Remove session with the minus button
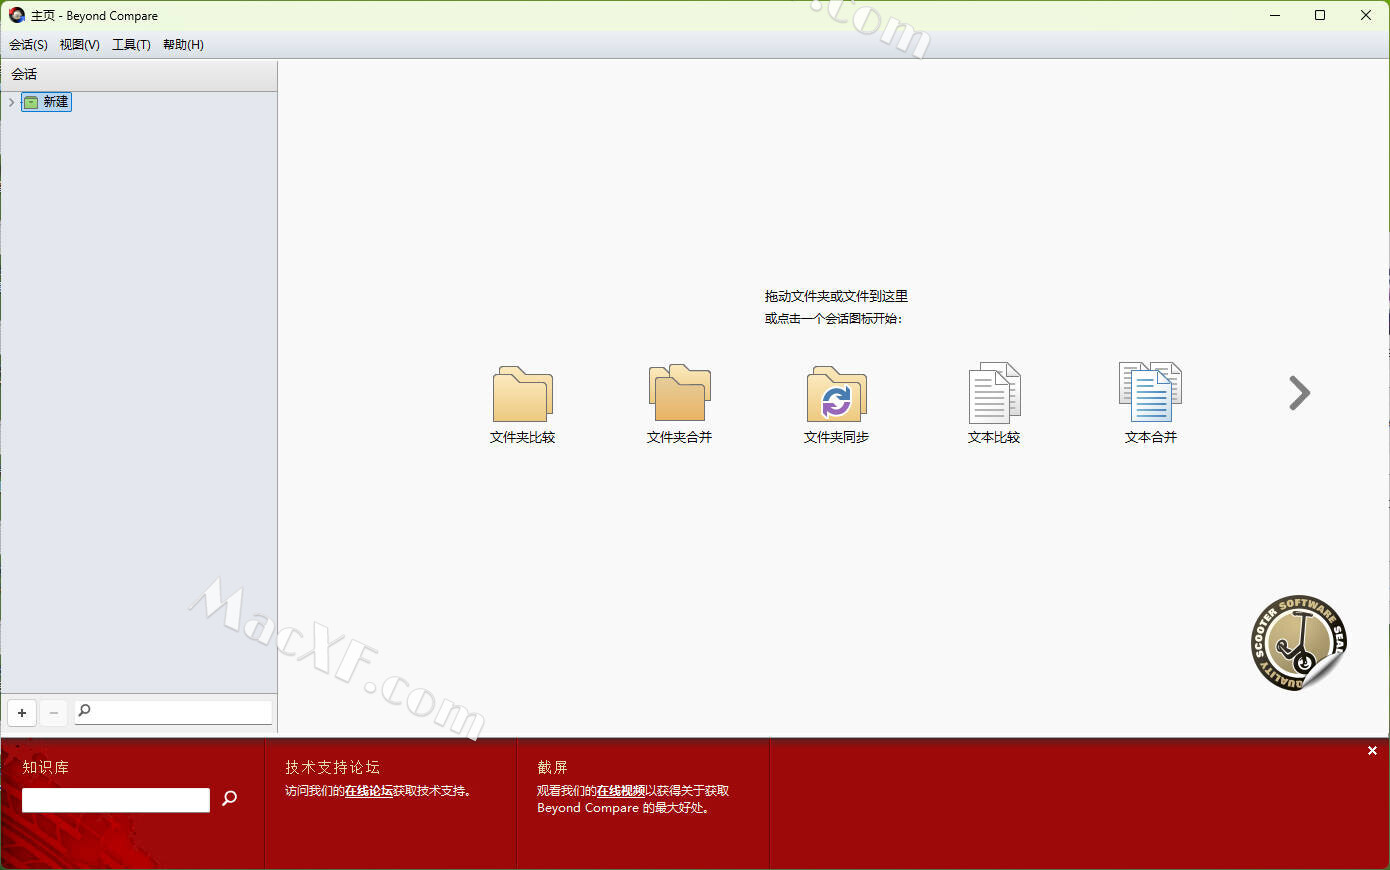This screenshot has width=1390, height=870. click(54, 713)
